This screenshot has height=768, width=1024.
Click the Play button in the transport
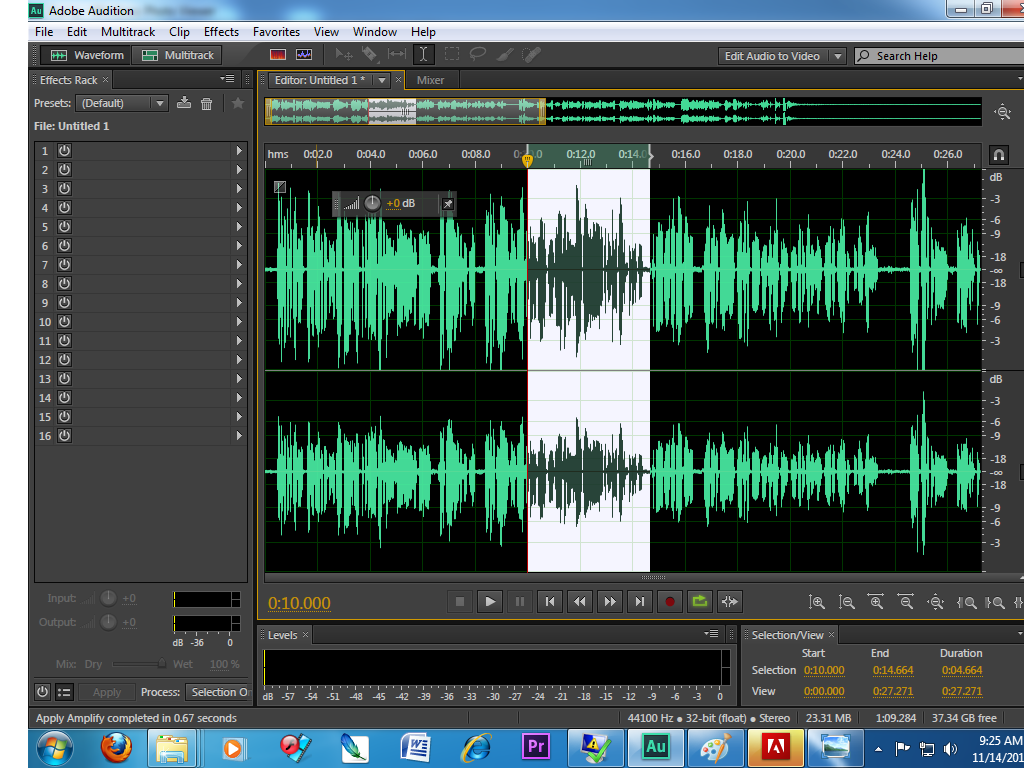pyautogui.click(x=489, y=601)
